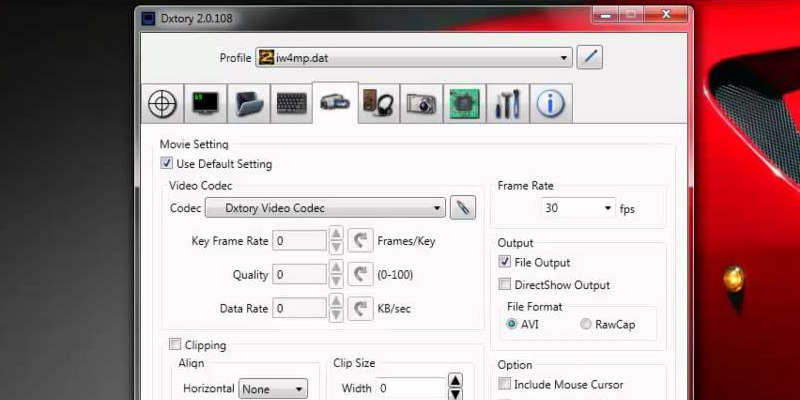Switch to the keyboard hotkey tab

point(292,104)
